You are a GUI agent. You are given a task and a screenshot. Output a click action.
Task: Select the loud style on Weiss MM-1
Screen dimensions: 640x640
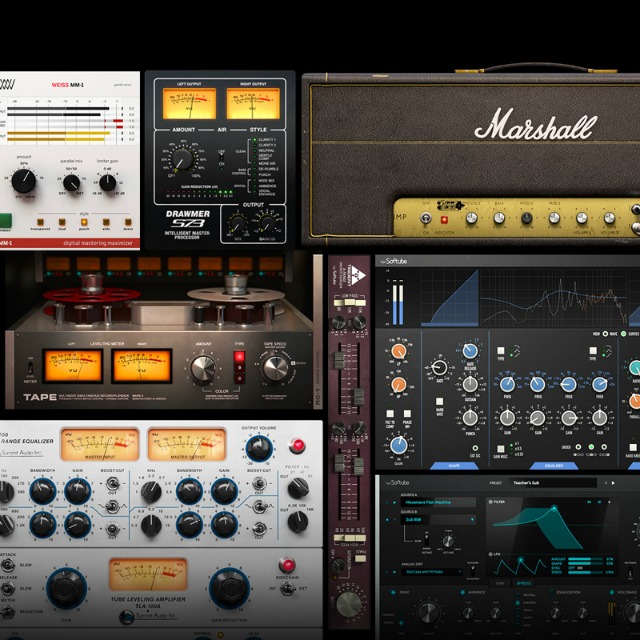click(62, 222)
